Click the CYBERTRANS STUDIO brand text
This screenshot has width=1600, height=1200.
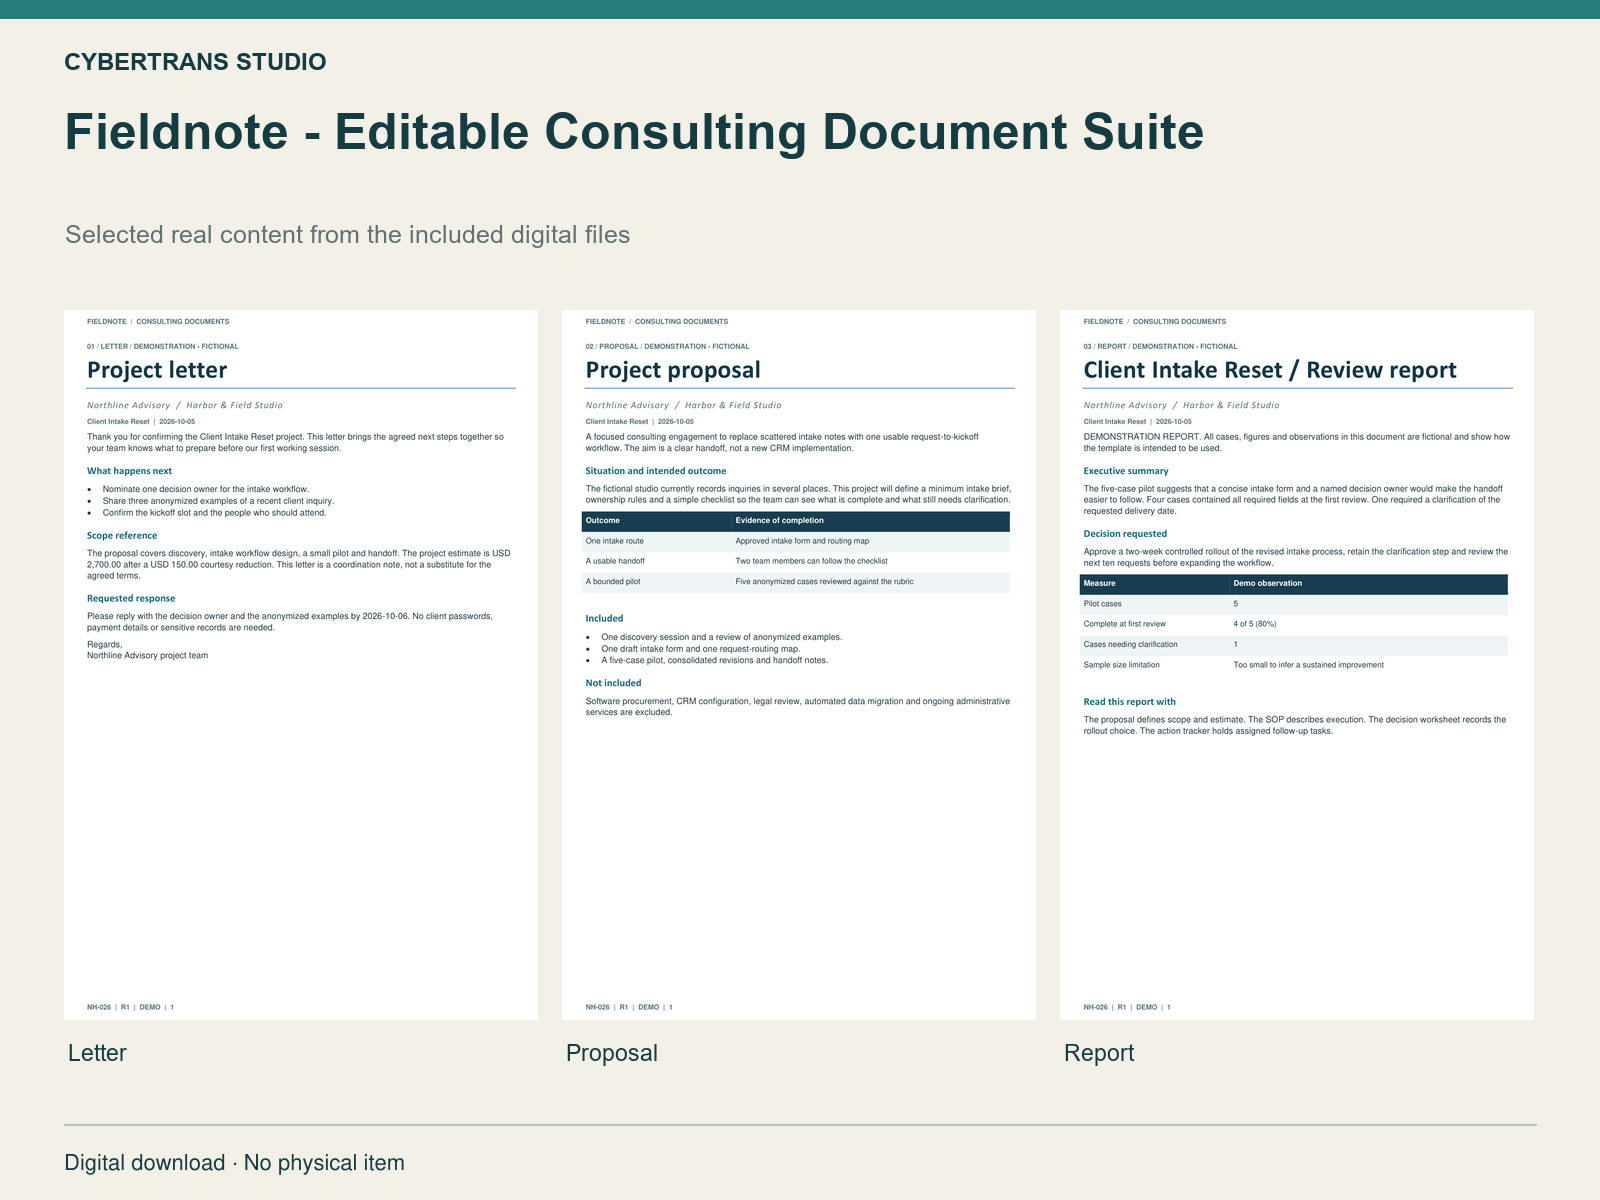pos(195,62)
